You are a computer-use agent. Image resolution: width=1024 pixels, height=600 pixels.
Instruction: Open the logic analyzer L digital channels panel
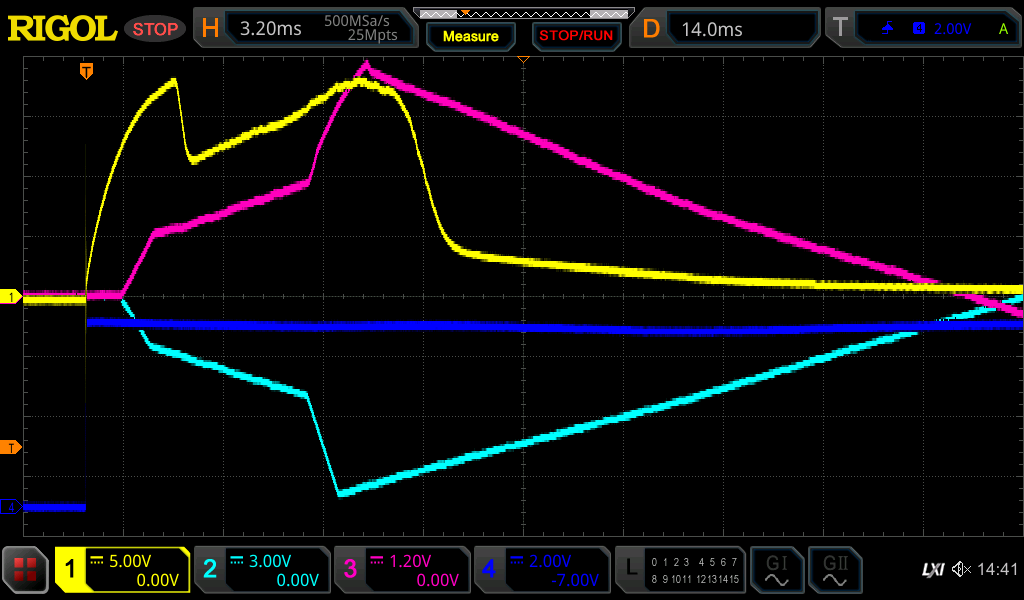681,570
